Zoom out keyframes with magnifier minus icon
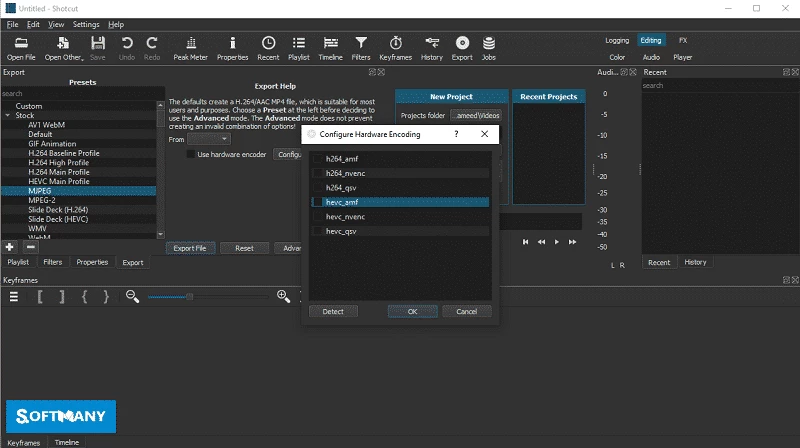This screenshot has width=800, height=448. tap(132, 296)
